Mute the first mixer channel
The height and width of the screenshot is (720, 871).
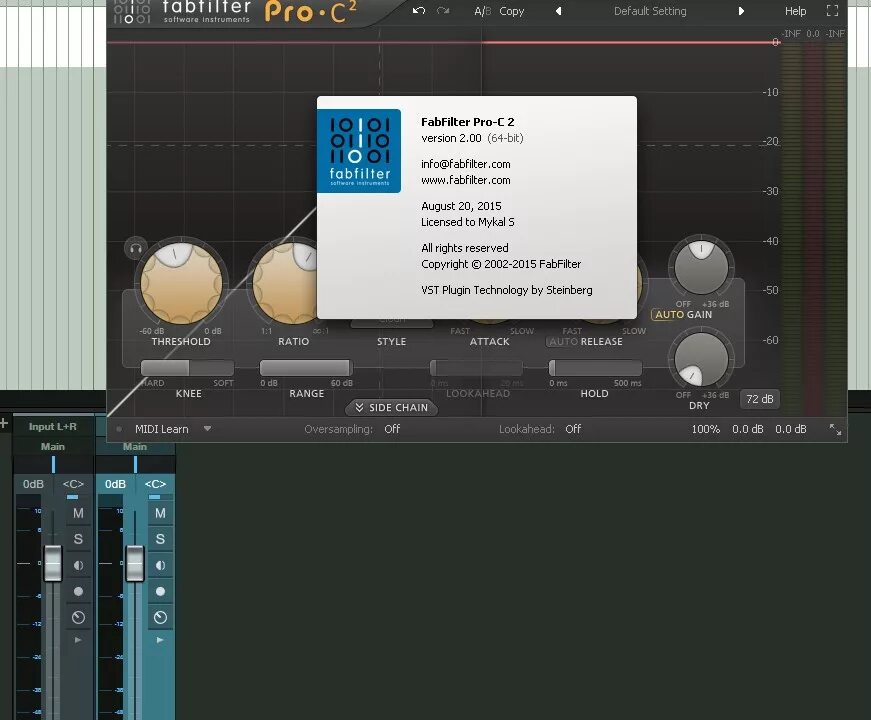[78, 513]
